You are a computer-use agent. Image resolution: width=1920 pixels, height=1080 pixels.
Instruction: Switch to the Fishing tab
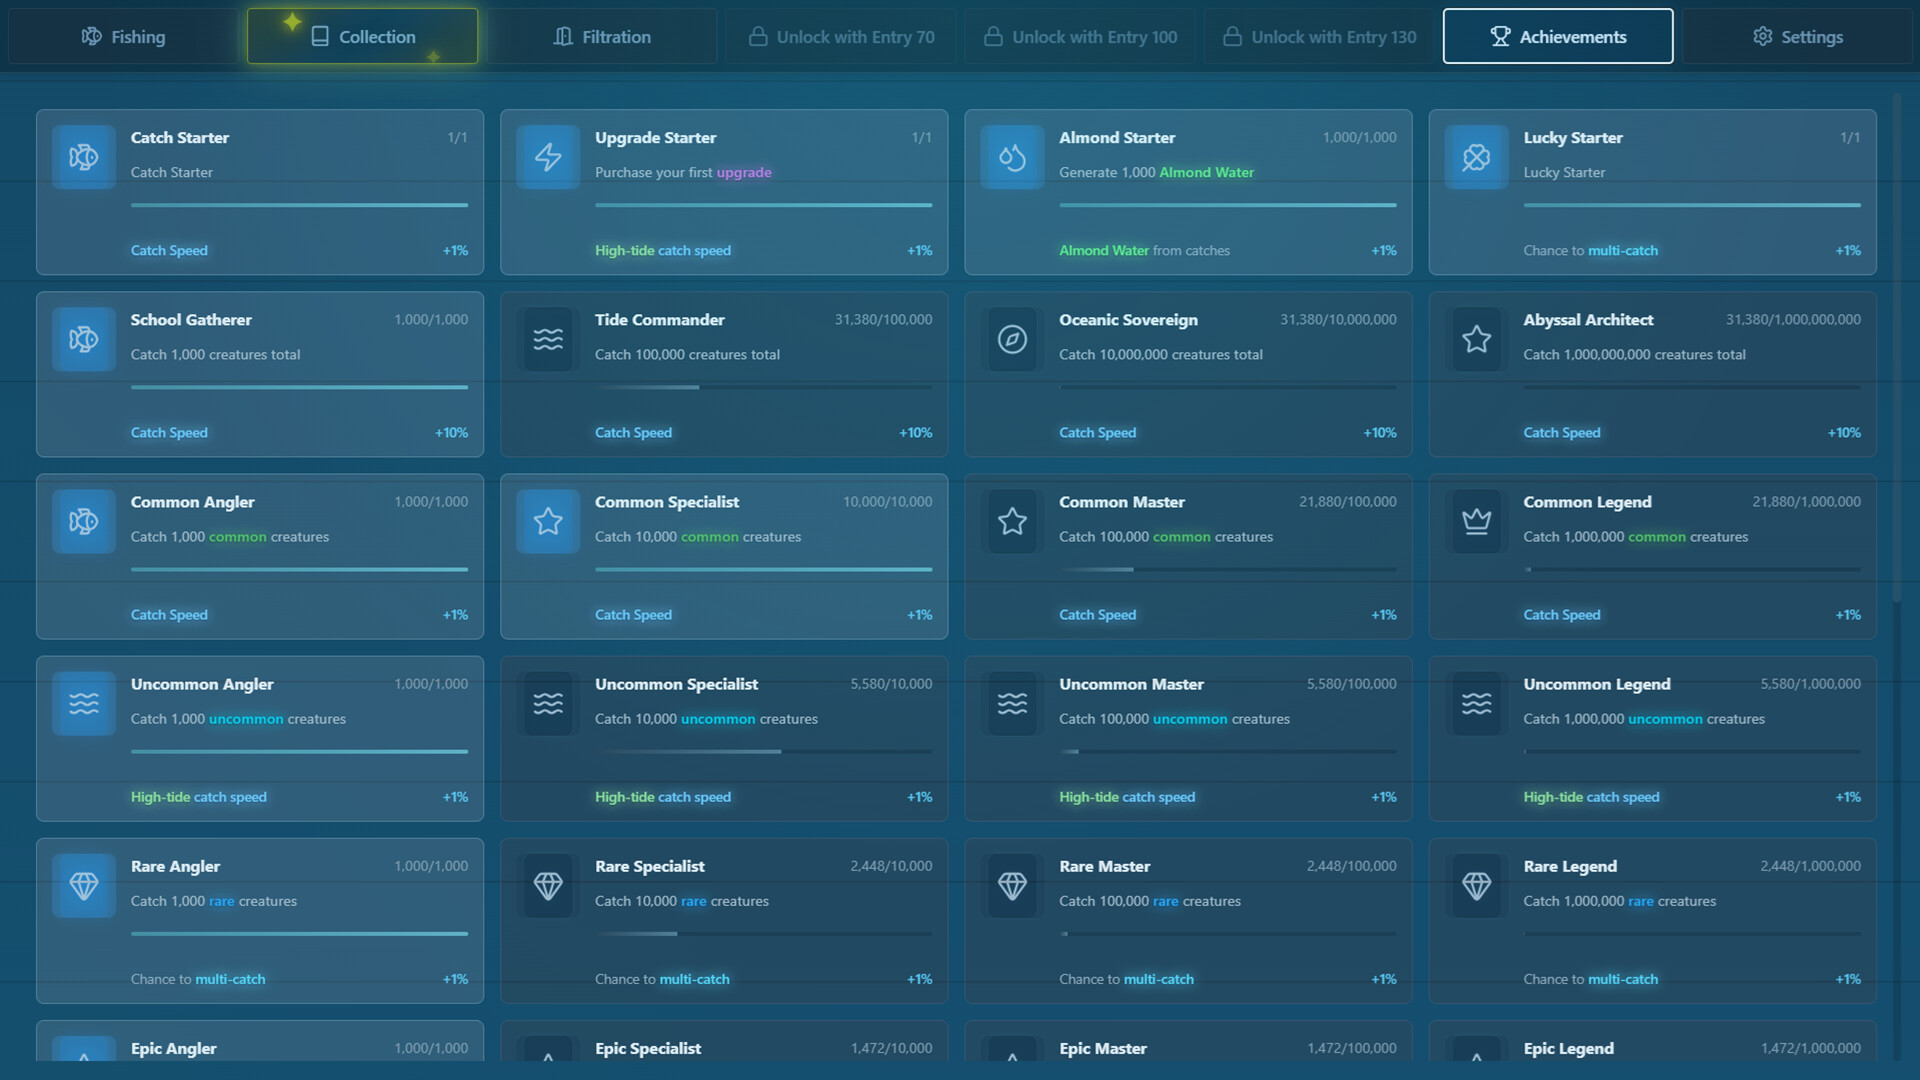[124, 36]
